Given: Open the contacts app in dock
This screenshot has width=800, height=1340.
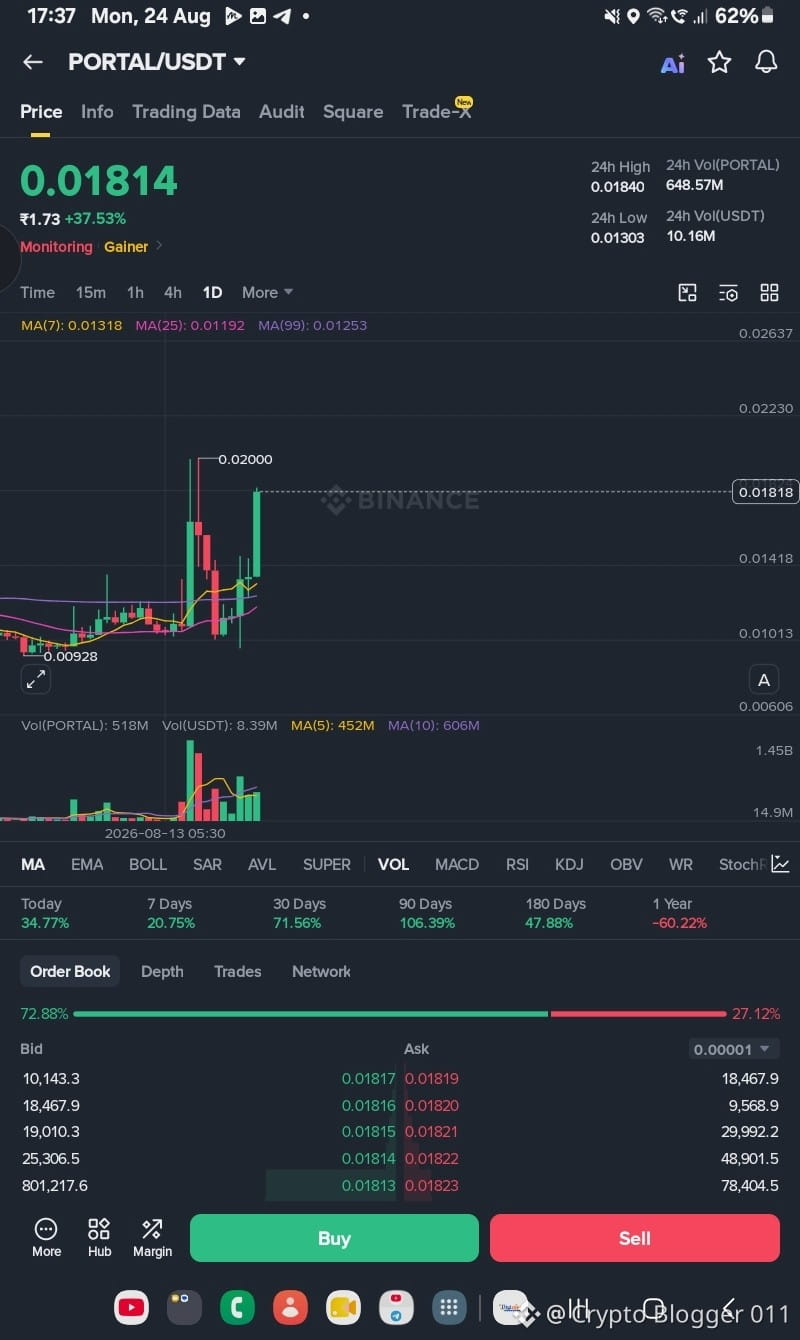Looking at the screenshot, I should tap(290, 1307).
